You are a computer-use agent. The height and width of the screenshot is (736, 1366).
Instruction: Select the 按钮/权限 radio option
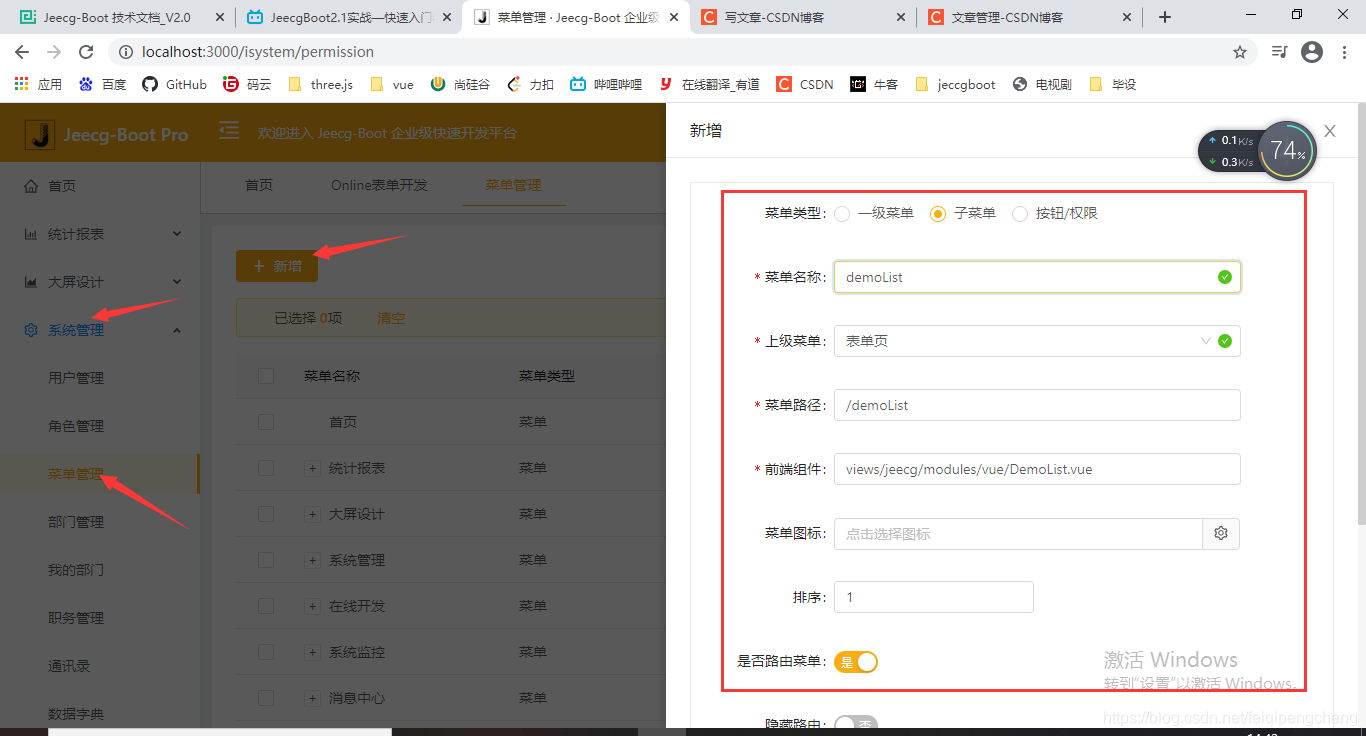tap(1020, 213)
